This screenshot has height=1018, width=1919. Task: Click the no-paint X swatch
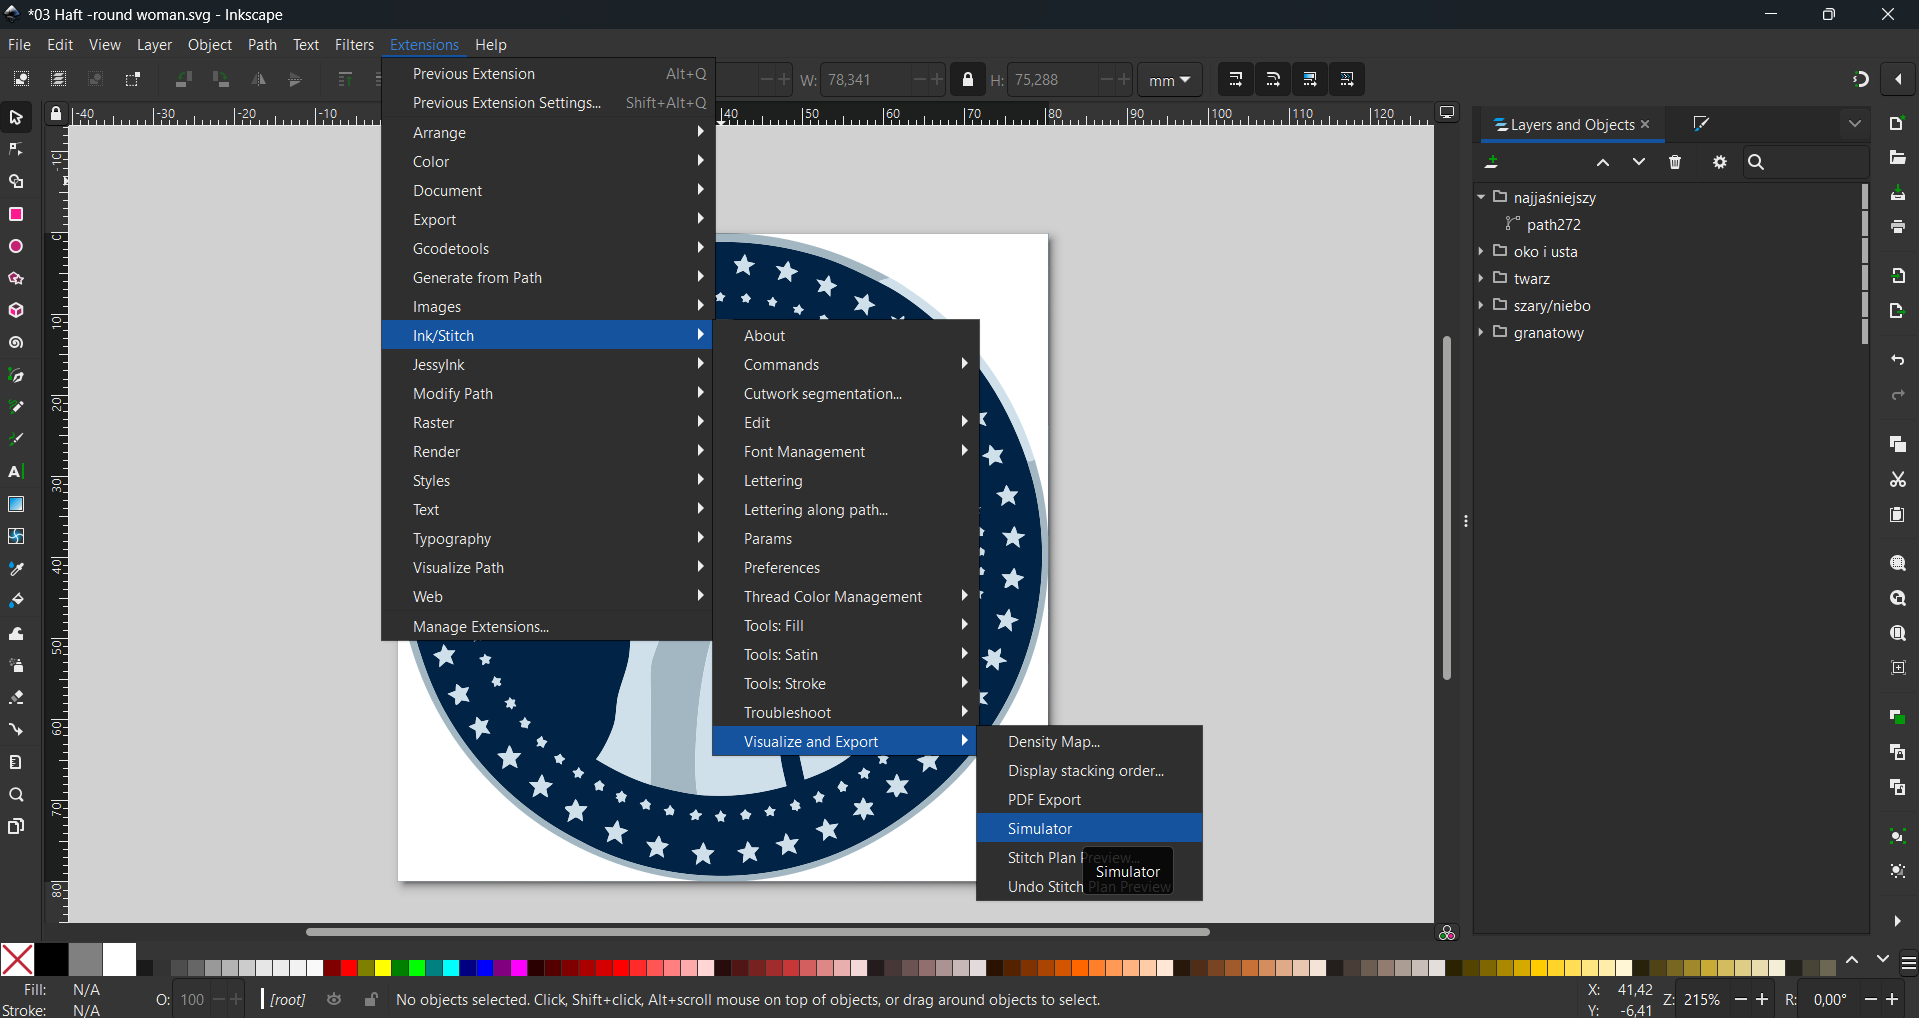[17, 959]
